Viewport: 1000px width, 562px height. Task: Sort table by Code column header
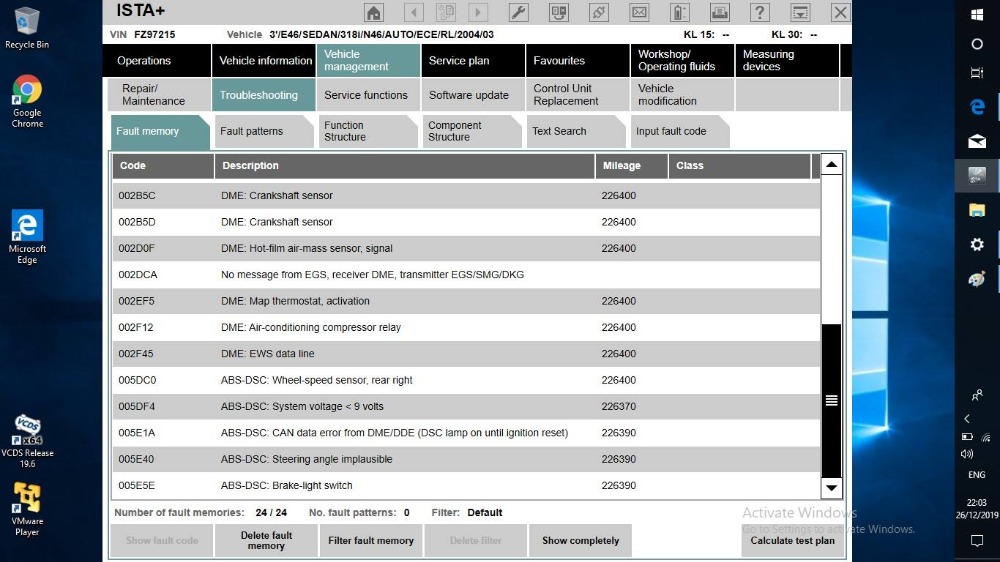coord(163,166)
